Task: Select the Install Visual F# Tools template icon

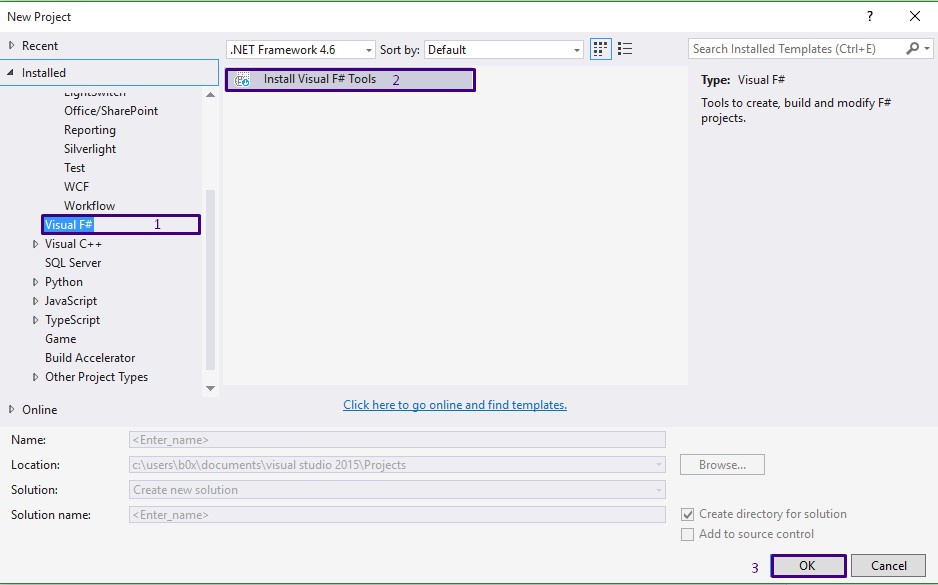Action: tap(244, 80)
